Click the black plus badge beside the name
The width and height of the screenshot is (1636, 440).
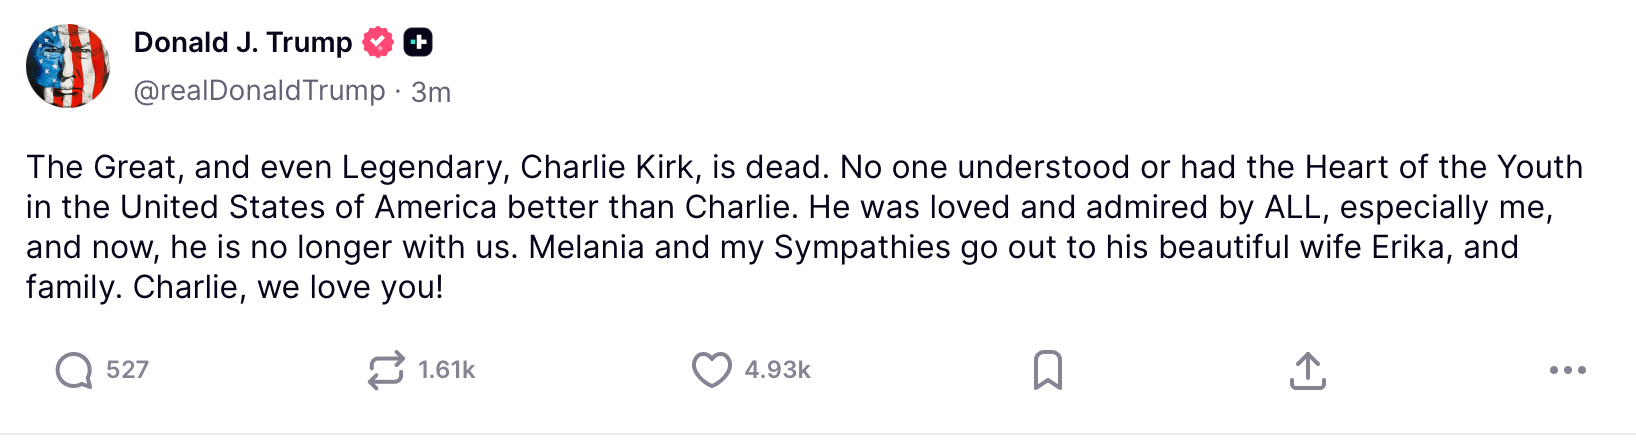pos(418,43)
